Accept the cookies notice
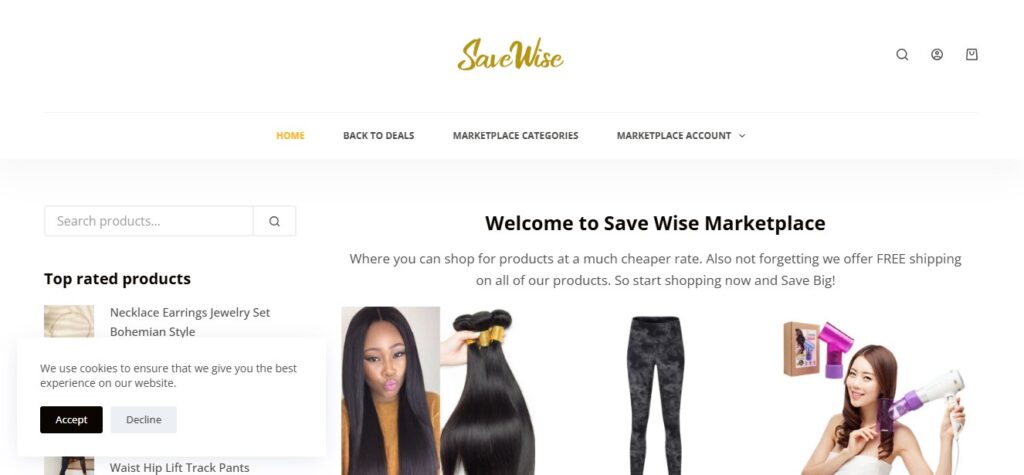 [x=71, y=419]
